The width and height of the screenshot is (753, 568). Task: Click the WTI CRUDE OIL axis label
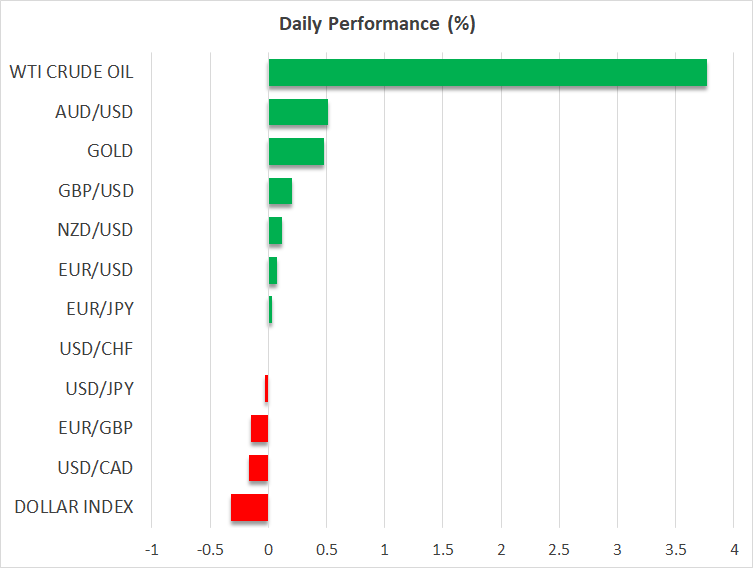pos(71,72)
